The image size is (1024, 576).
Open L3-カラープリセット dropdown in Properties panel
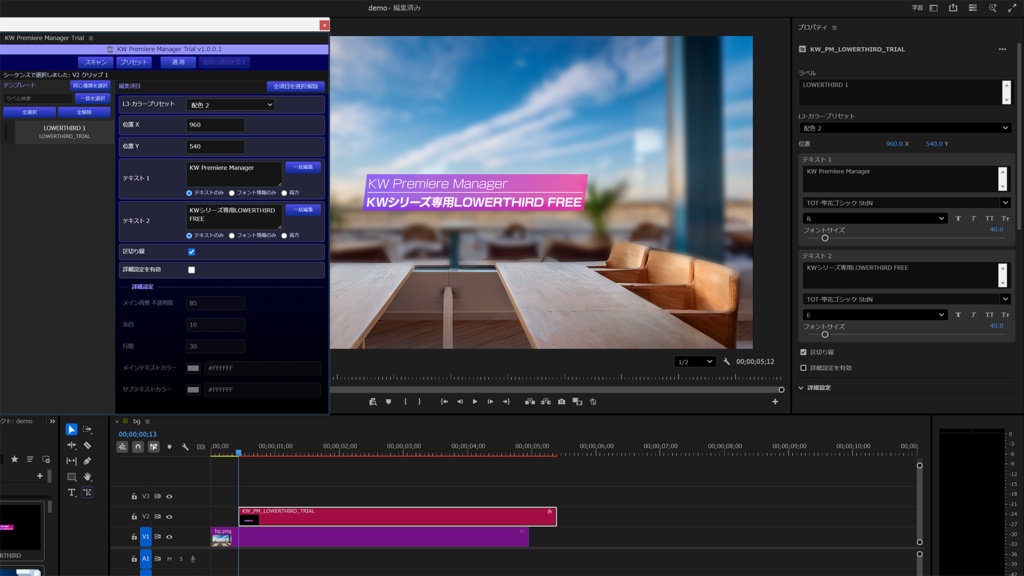(905, 128)
